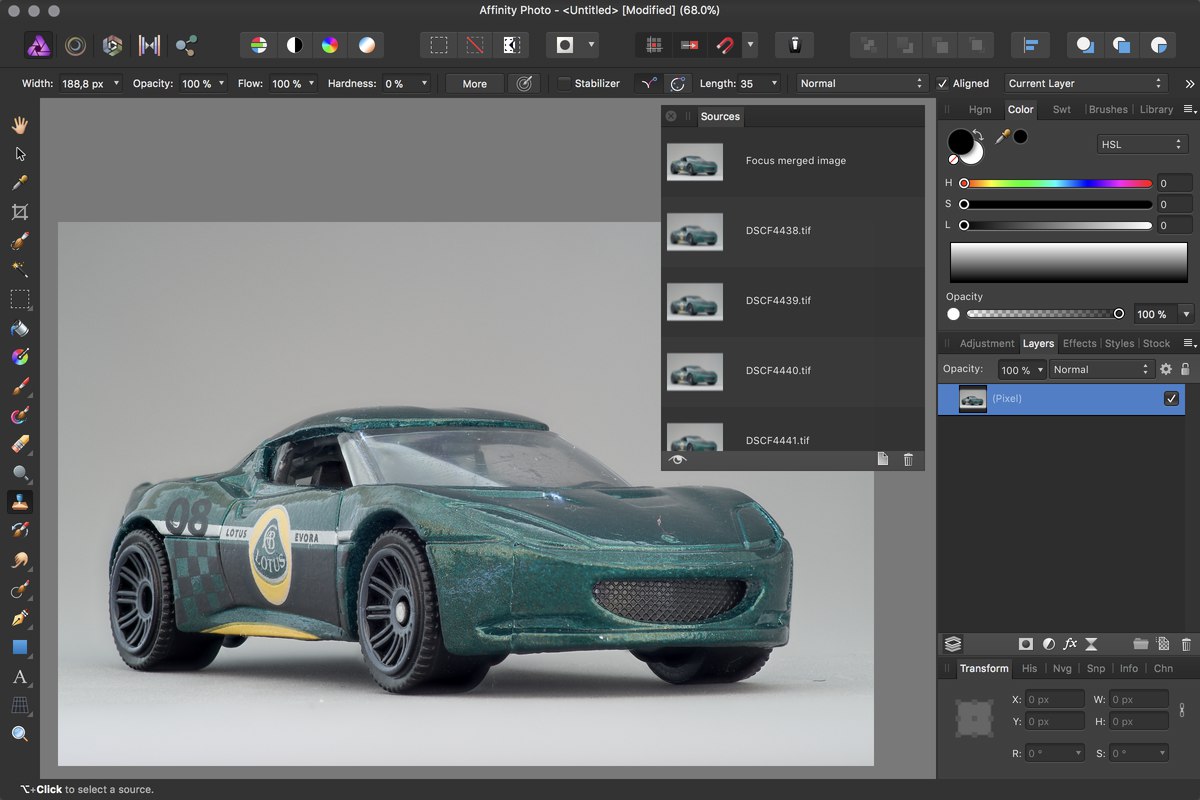Uncheck the Aligned checkbox
The image size is (1200, 800).
pos(942,84)
